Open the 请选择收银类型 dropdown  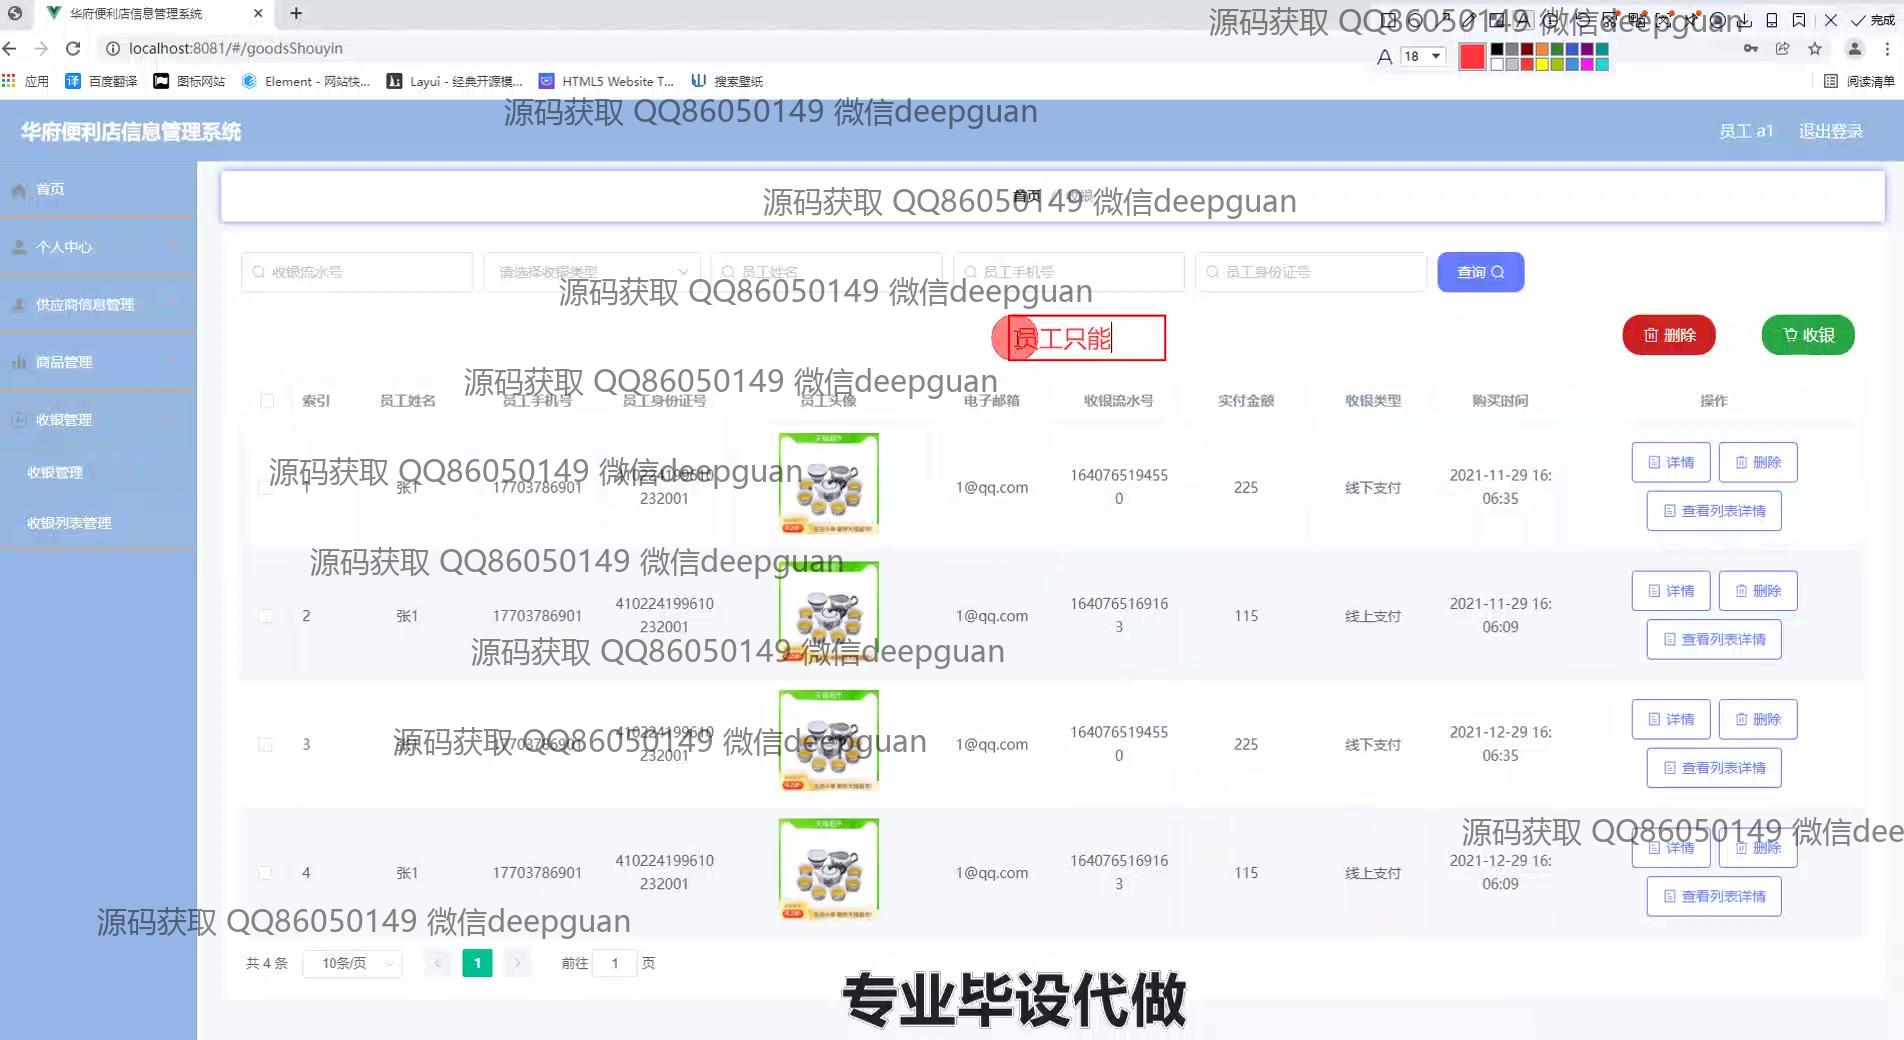coord(592,272)
